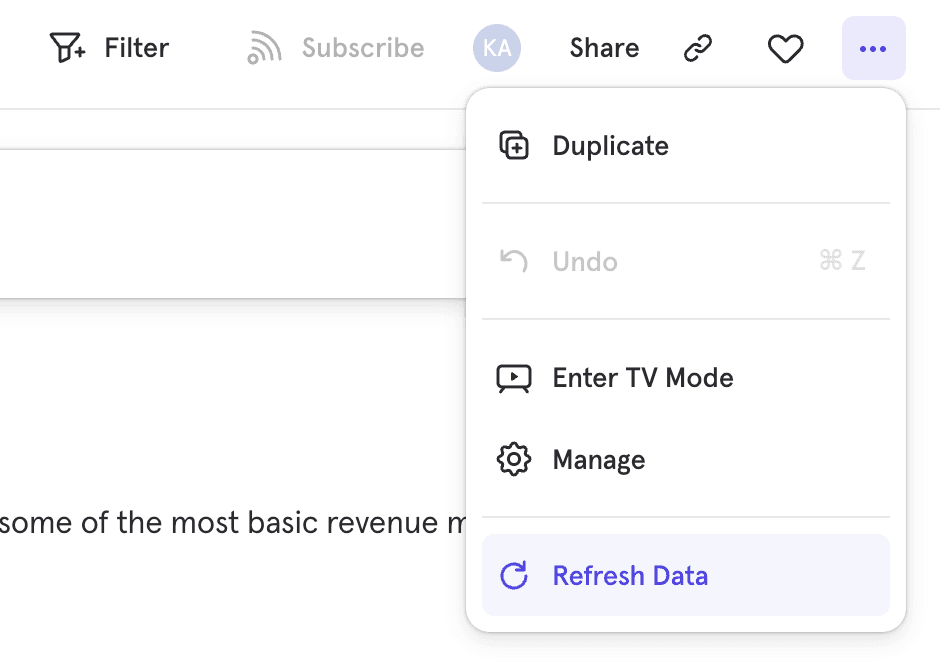This screenshot has height=662, width=940.
Task: Copy the board link via chain icon
Action: pos(698,48)
